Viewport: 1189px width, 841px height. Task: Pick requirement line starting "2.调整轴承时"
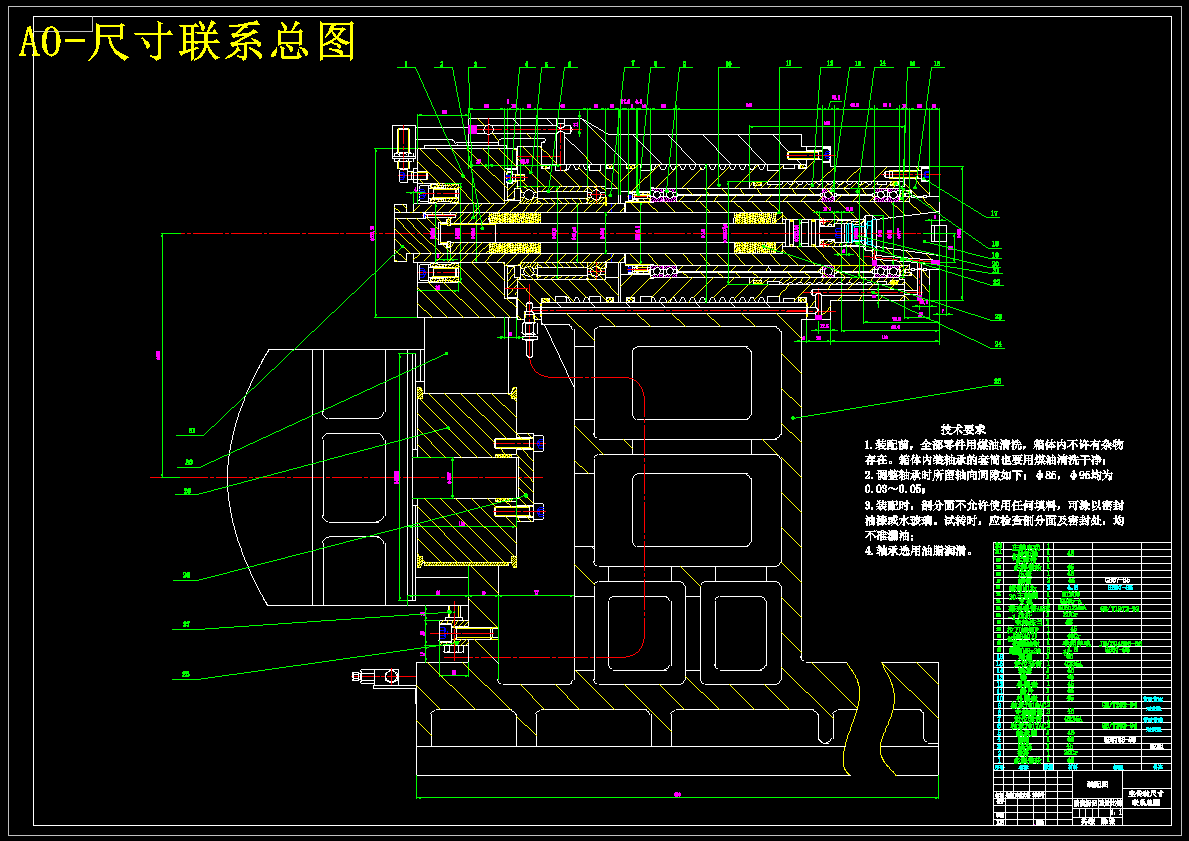988,475
